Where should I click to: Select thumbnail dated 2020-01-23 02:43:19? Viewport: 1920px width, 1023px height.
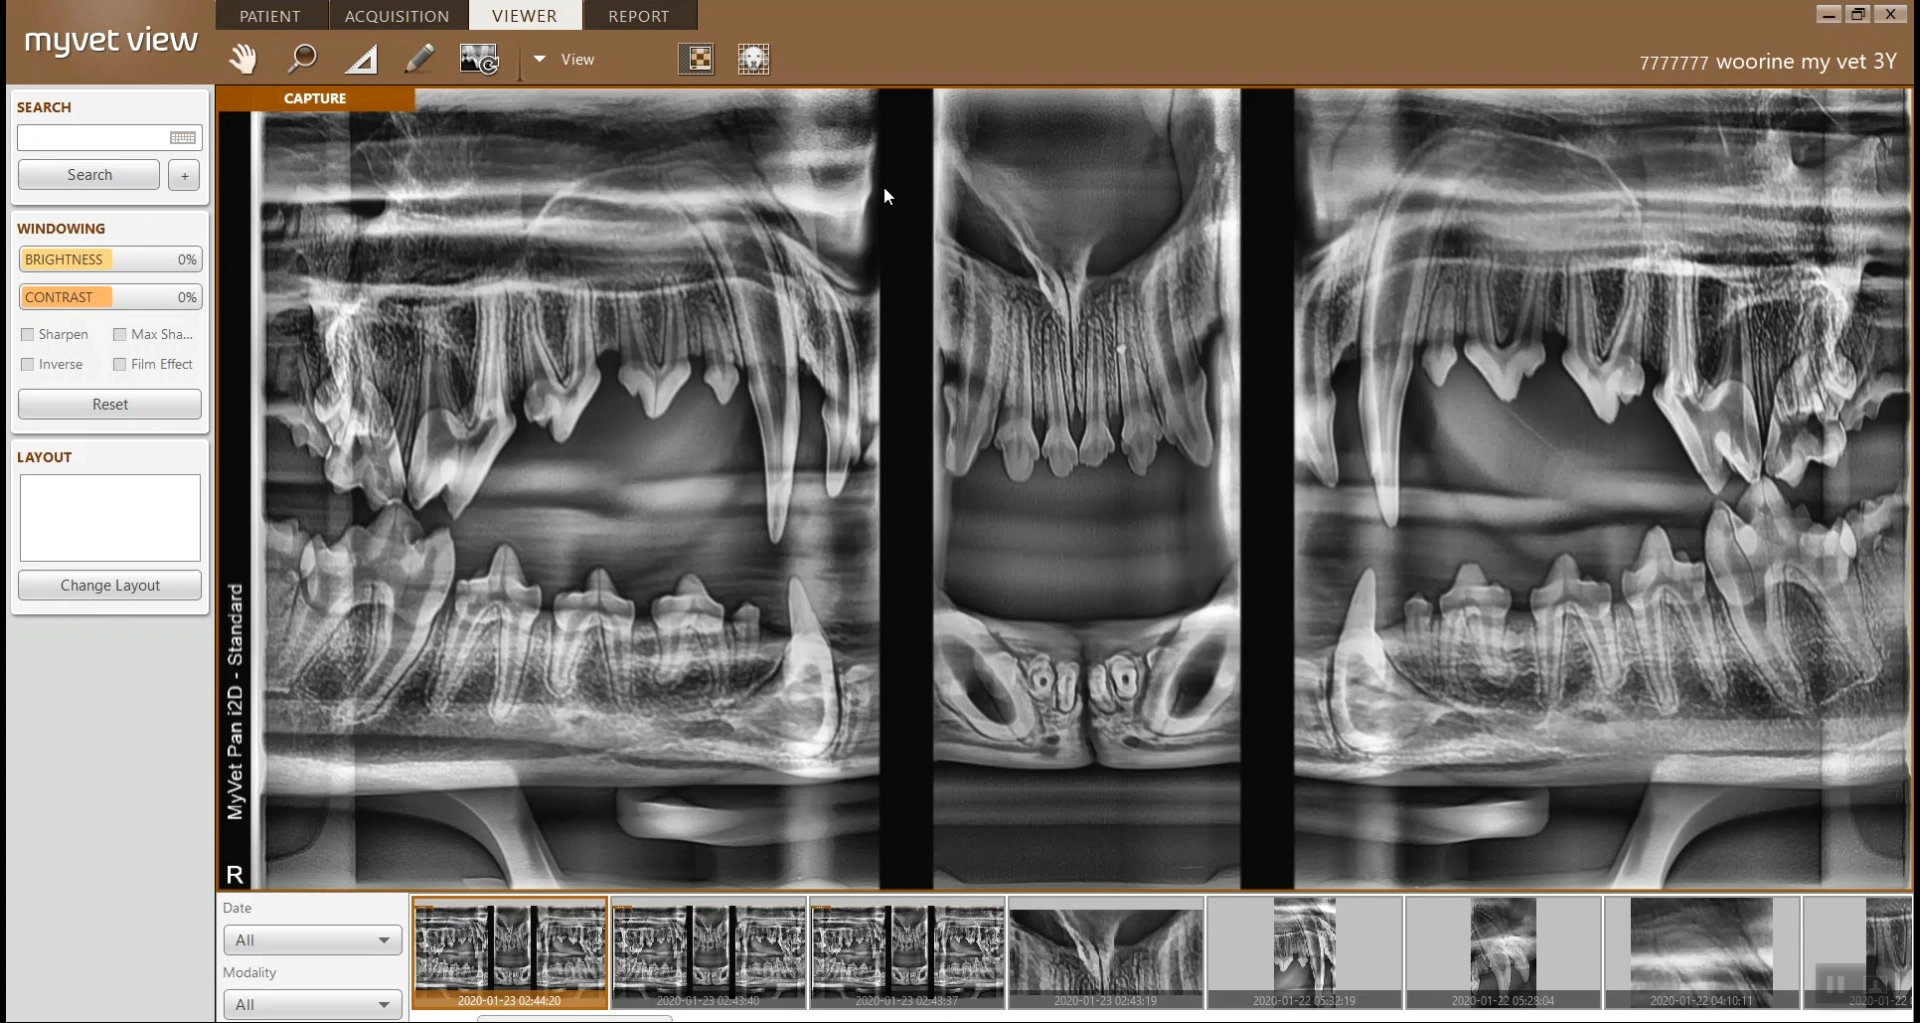[x=1105, y=952]
